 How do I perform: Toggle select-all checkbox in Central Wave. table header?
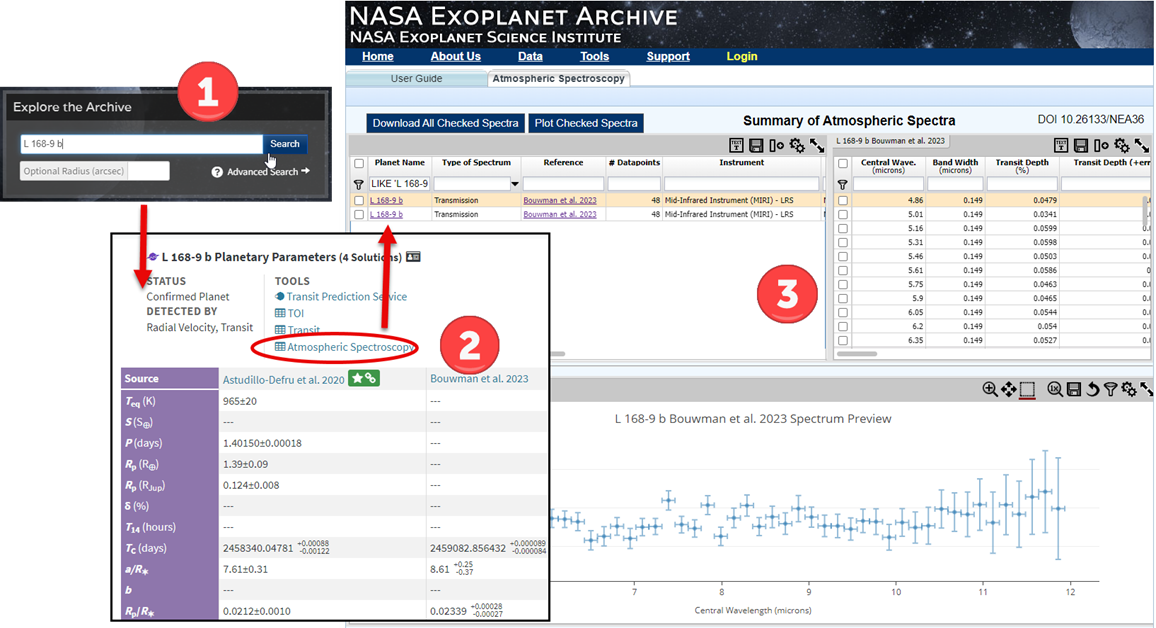pyautogui.click(x=843, y=164)
